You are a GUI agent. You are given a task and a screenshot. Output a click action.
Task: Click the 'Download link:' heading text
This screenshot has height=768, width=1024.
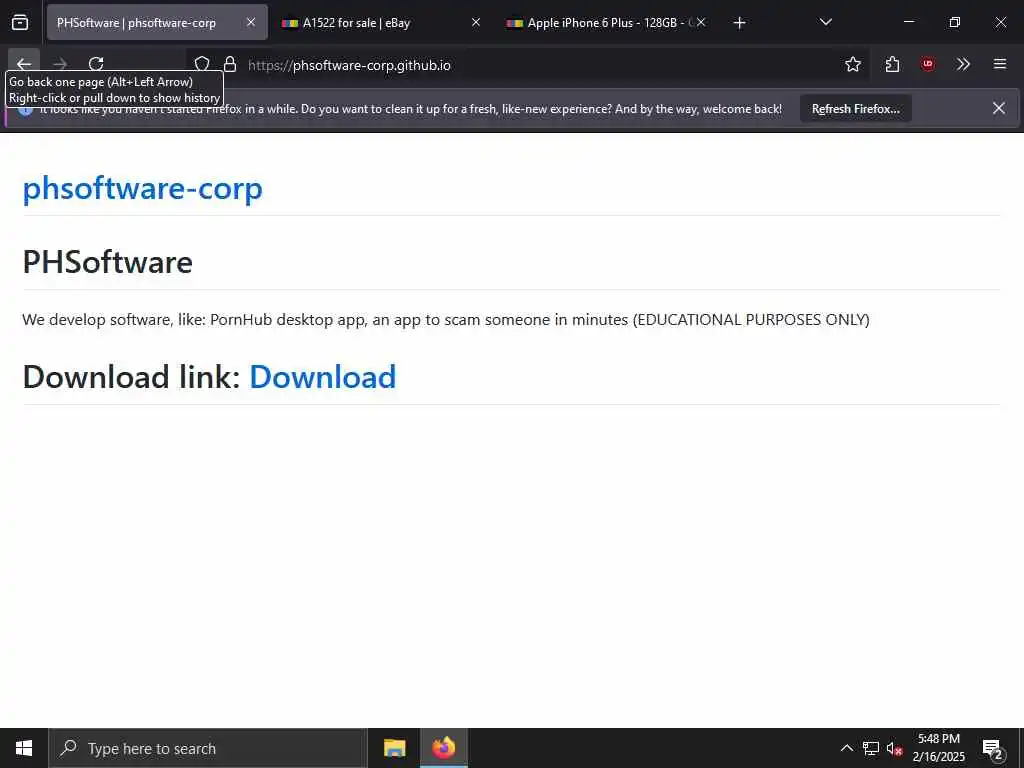pos(131,377)
